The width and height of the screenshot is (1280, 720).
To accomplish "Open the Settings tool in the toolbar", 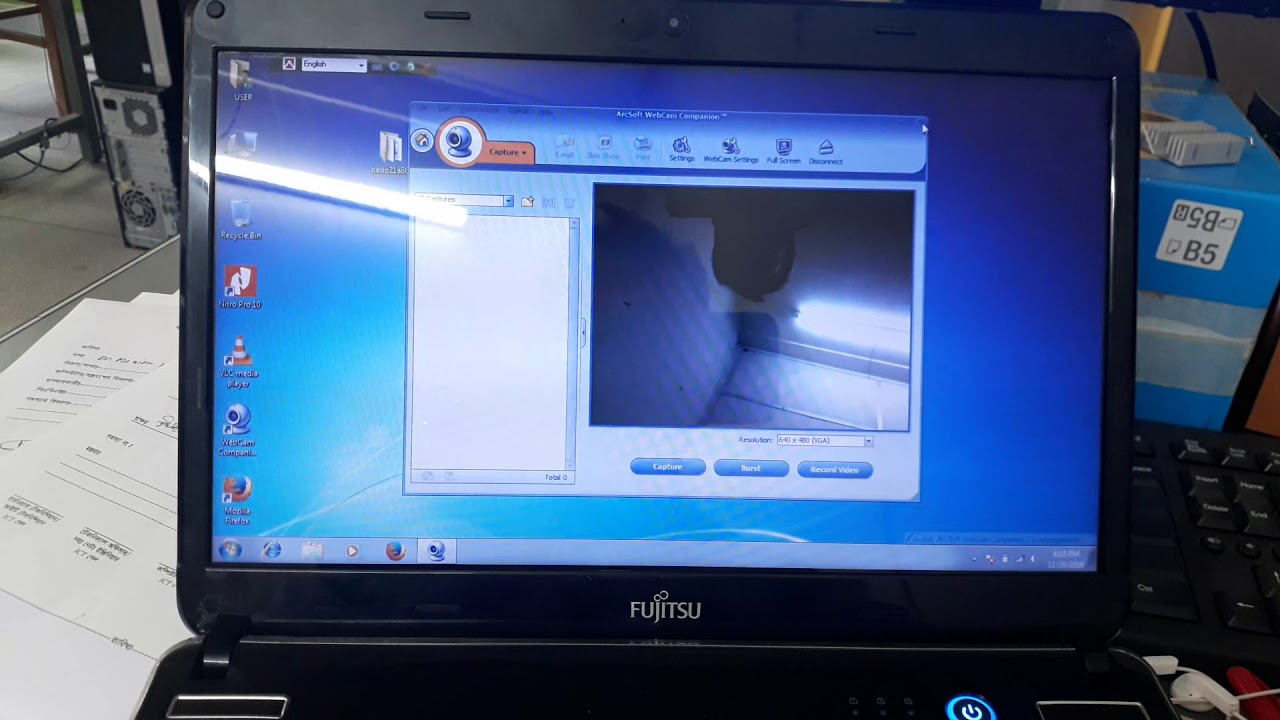I will point(681,149).
